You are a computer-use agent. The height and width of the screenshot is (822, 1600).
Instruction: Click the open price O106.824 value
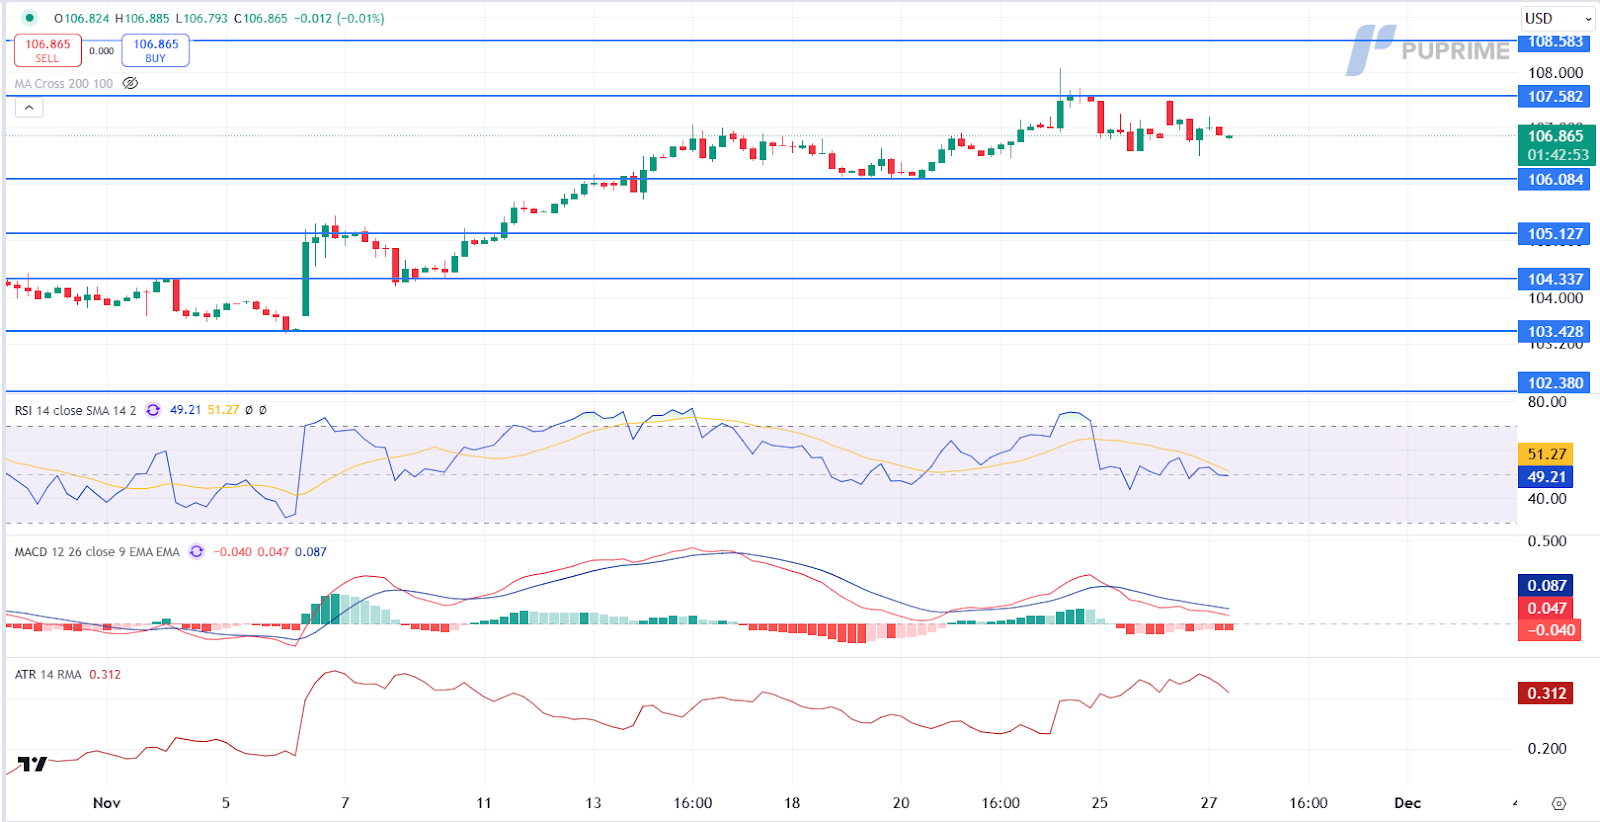tap(82, 18)
